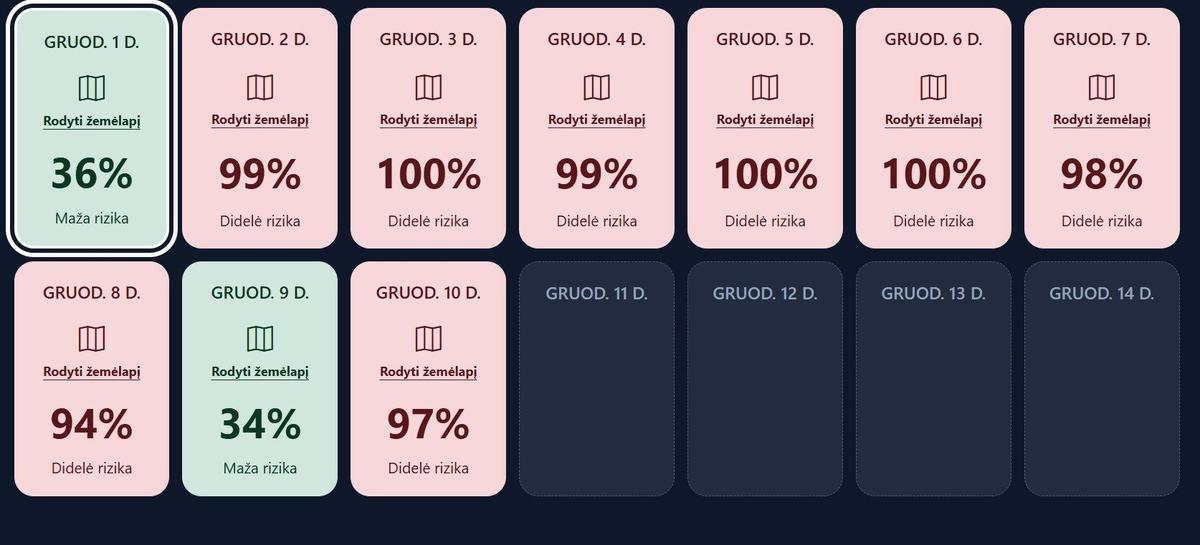Click the 34% risk value on Gruod. 9 d.
1200x545 pixels.
[260, 424]
